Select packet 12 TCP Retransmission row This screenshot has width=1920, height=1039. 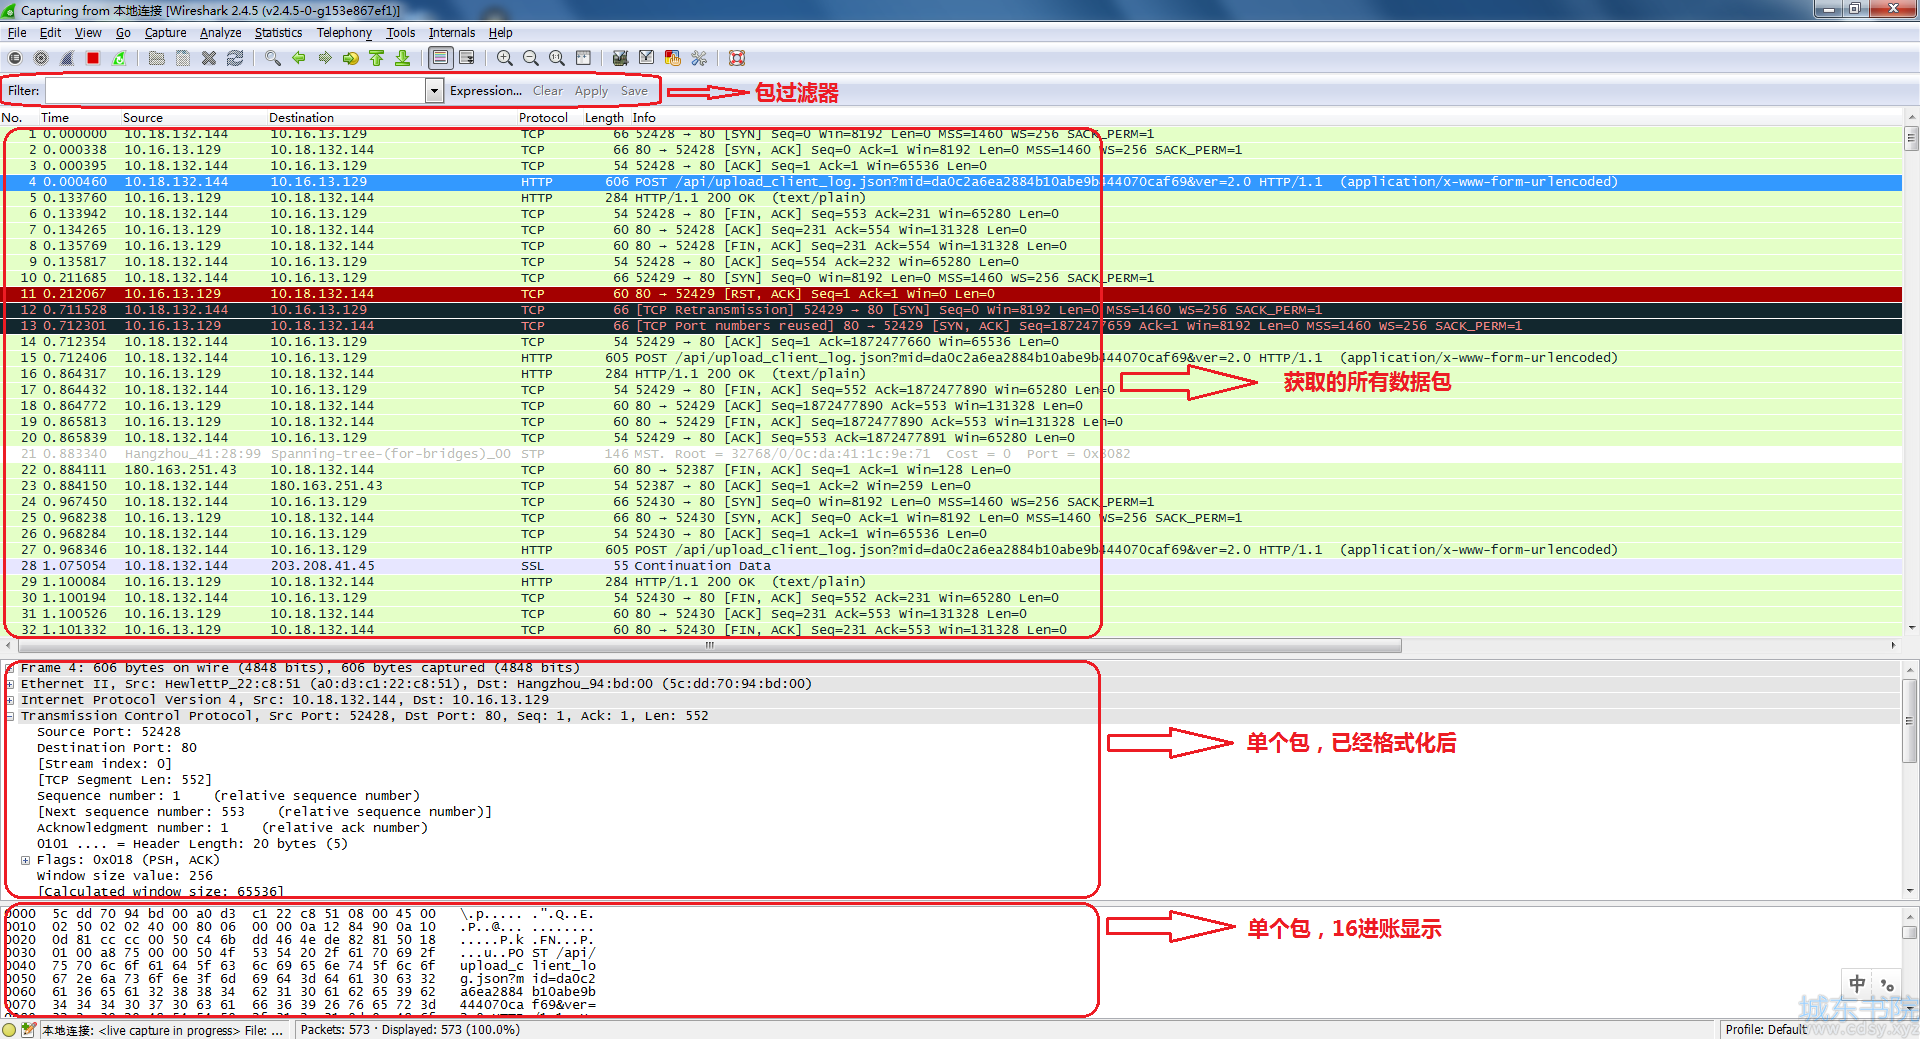pos(952,310)
